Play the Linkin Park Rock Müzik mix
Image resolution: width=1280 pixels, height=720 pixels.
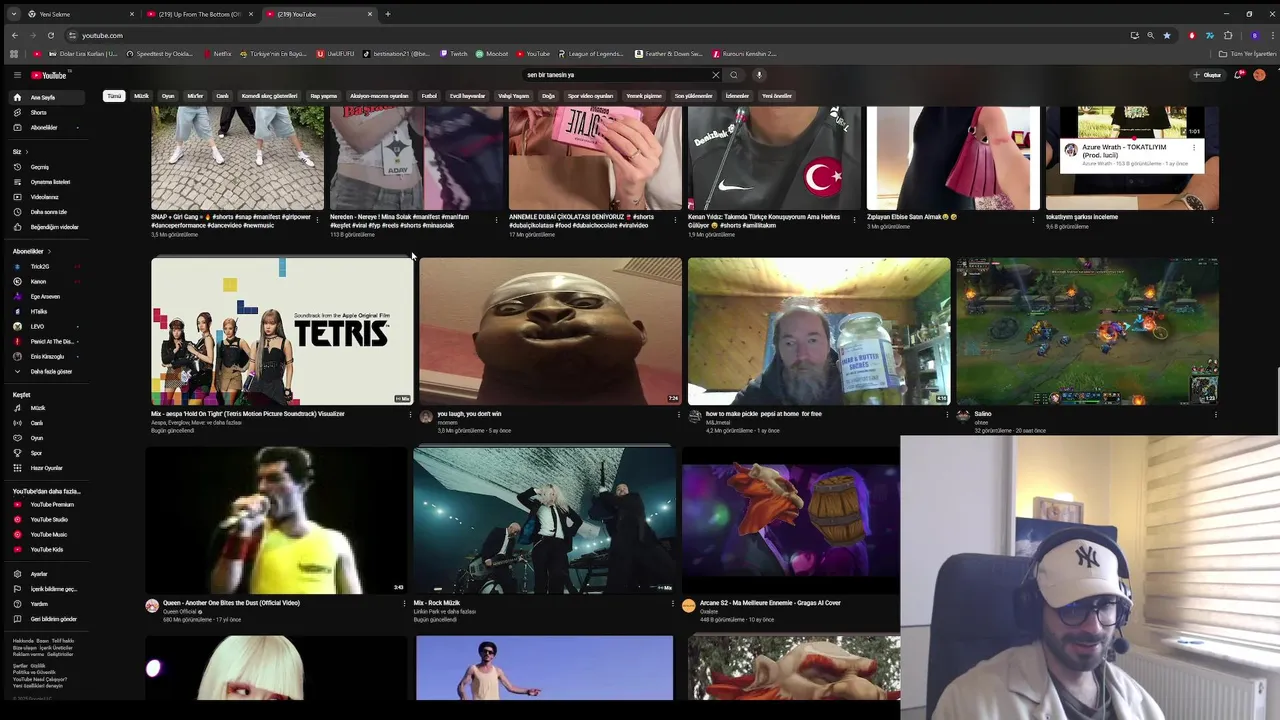pos(545,520)
